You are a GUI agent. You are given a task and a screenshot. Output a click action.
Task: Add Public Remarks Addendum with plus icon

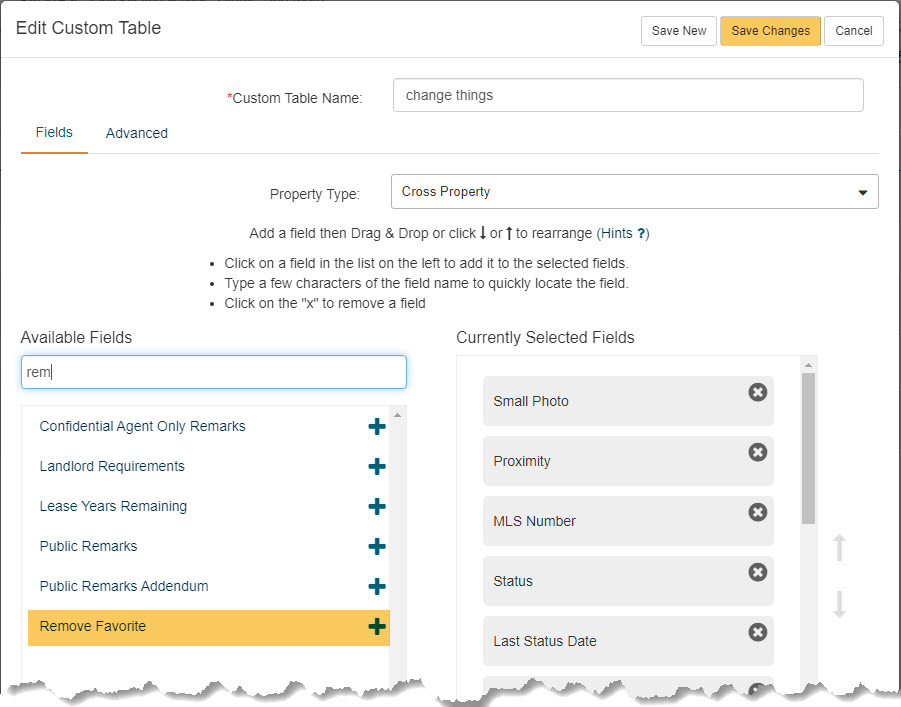pos(377,586)
